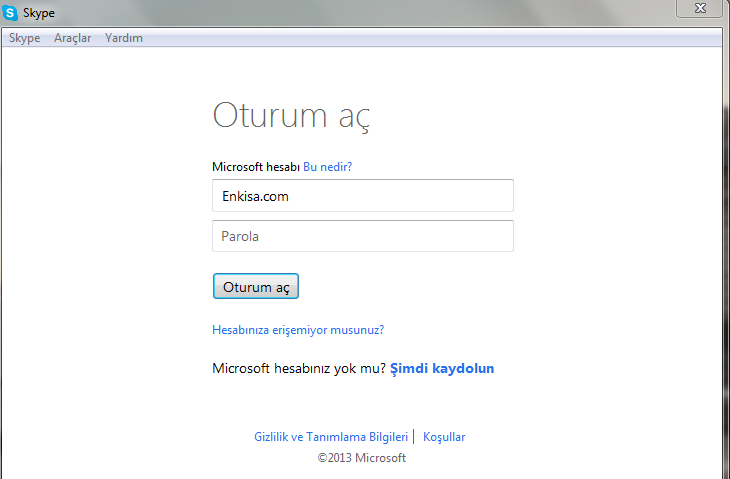Click the 'Bu nedir?' link

pos(327,167)
